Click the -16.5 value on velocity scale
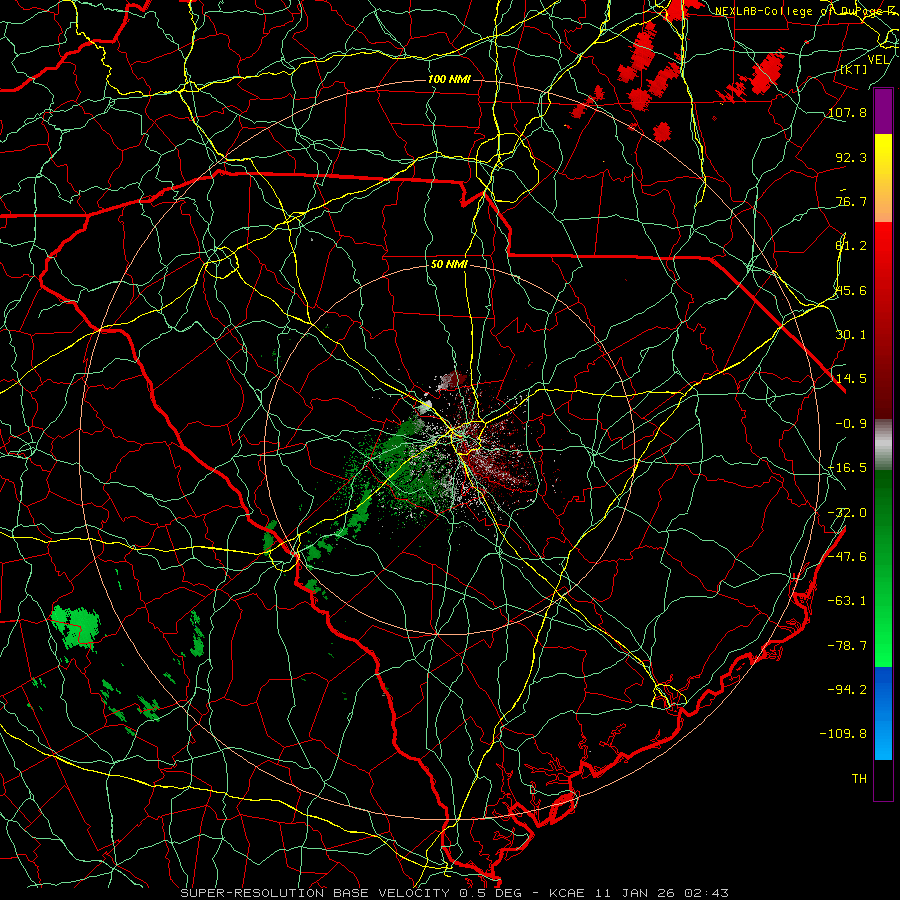 coord(848,468)
